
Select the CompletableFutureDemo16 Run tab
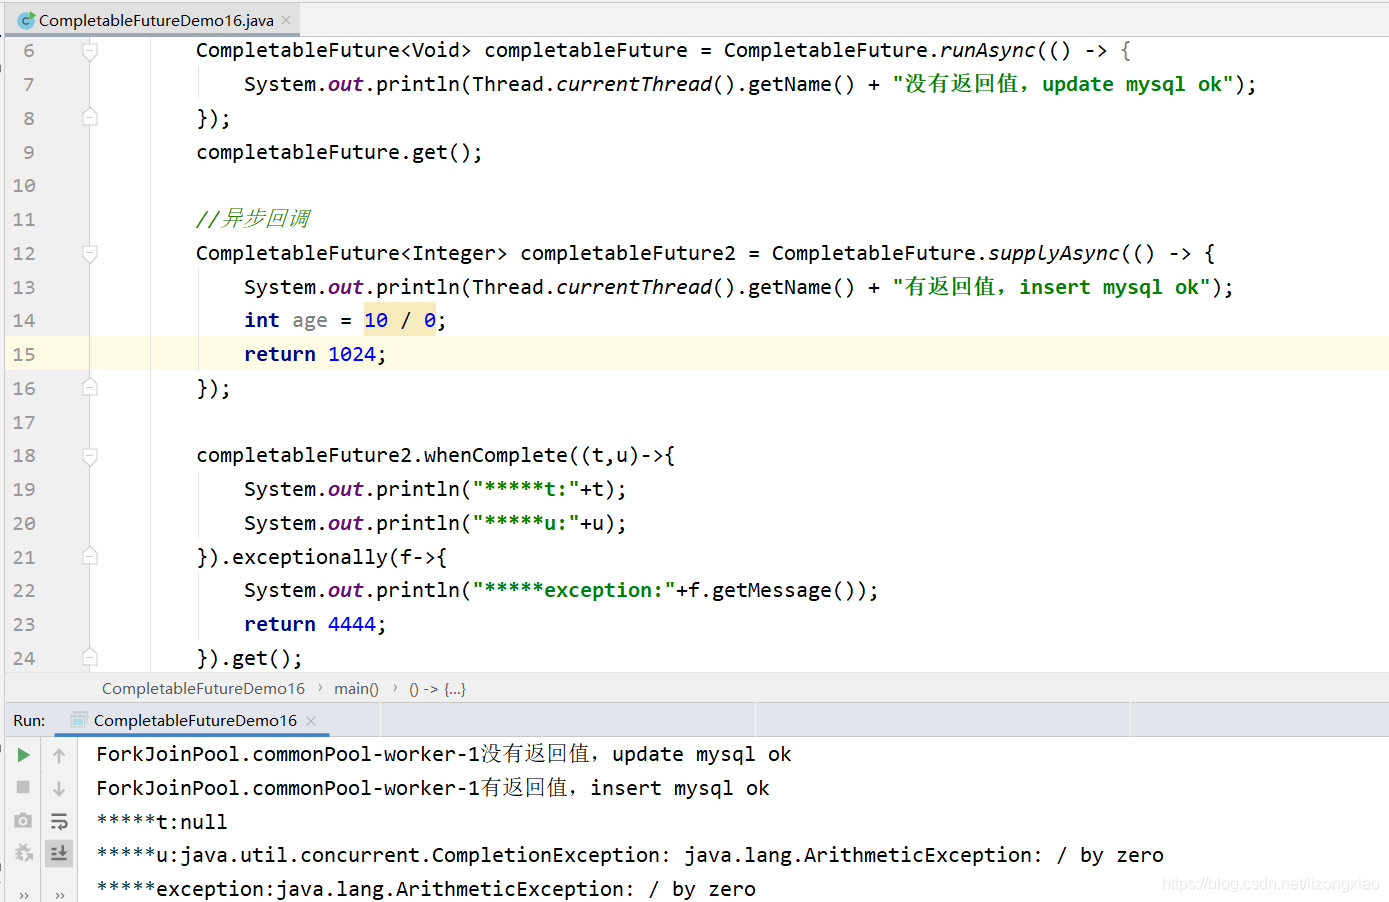195,720
